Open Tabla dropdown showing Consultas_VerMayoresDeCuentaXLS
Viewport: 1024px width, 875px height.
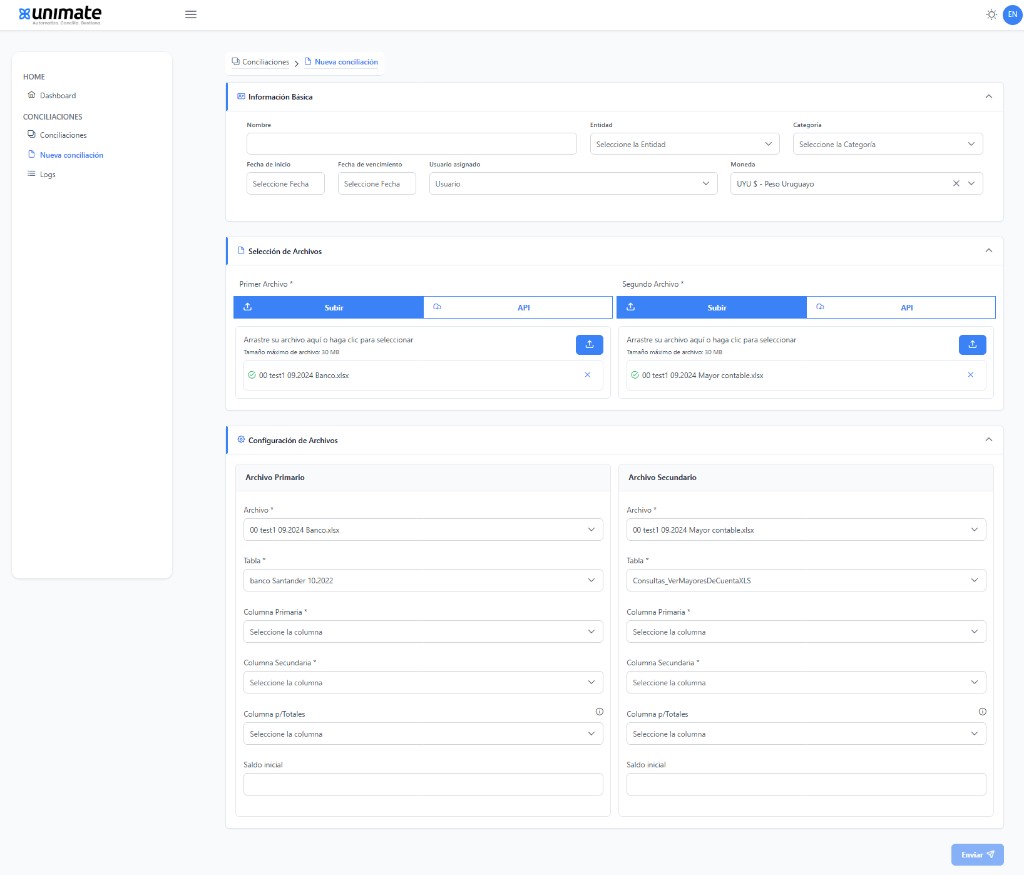[807, 580]
